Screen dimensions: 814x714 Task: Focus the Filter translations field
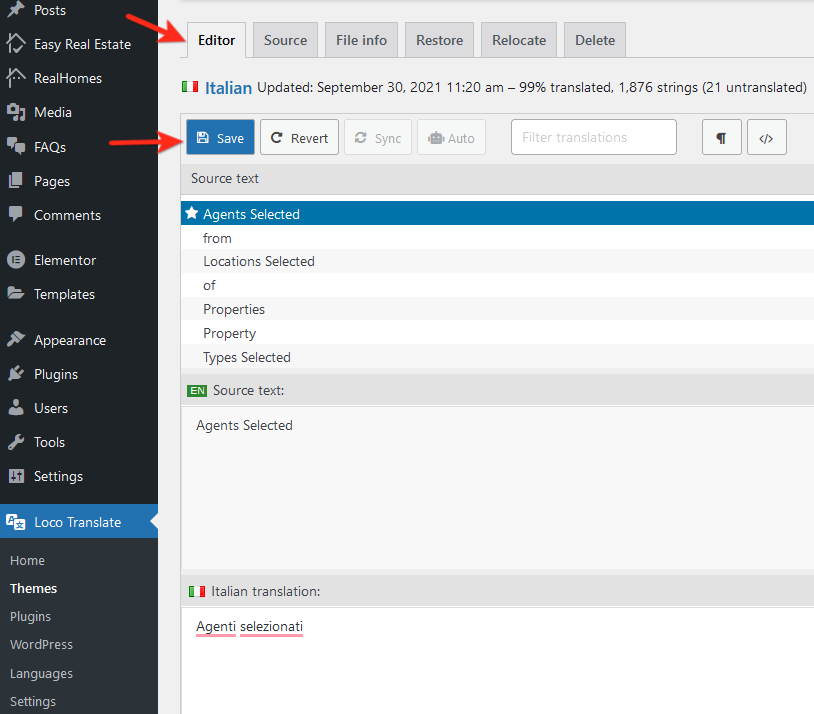pos(593,137)
